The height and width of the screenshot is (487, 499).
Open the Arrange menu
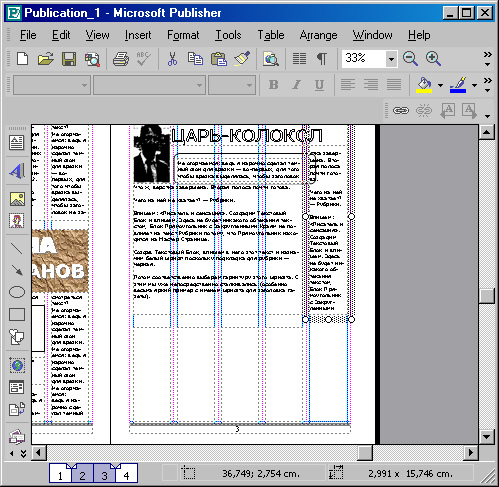point(318,35)
